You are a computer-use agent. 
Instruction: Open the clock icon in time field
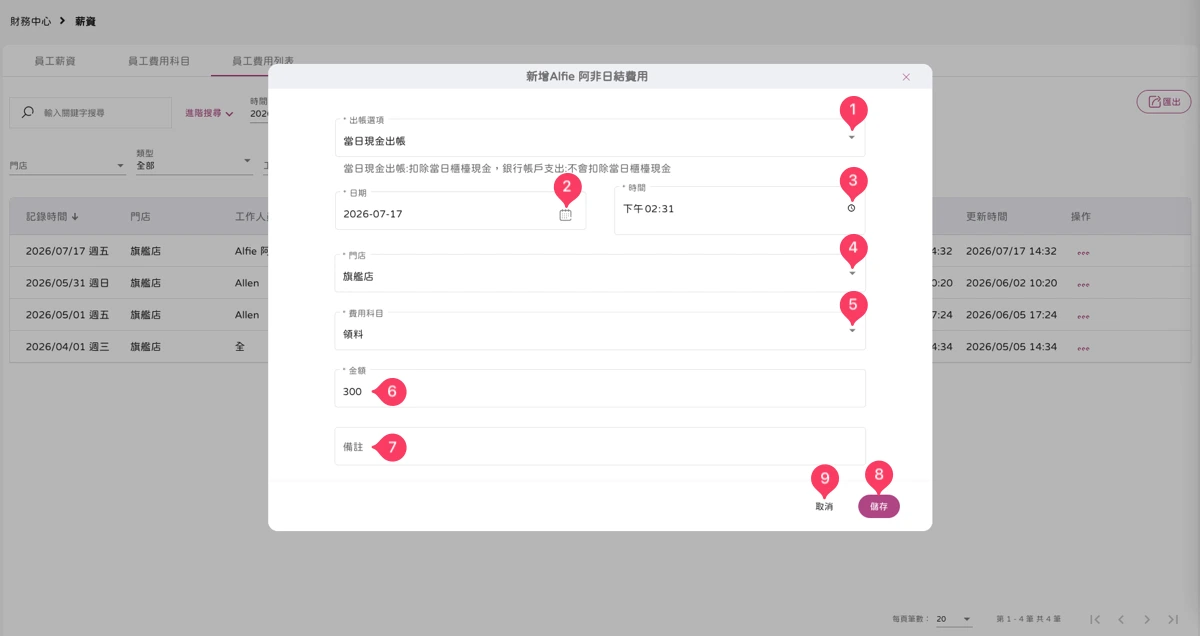pos(851,208)
